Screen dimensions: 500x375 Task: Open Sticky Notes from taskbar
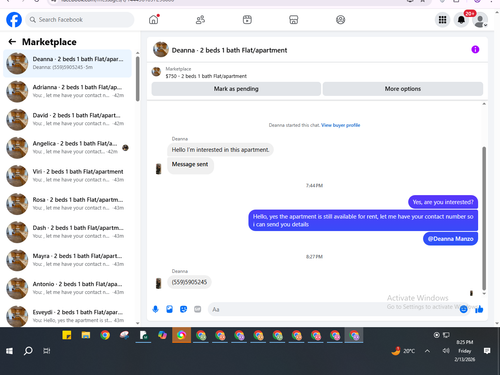67,335
